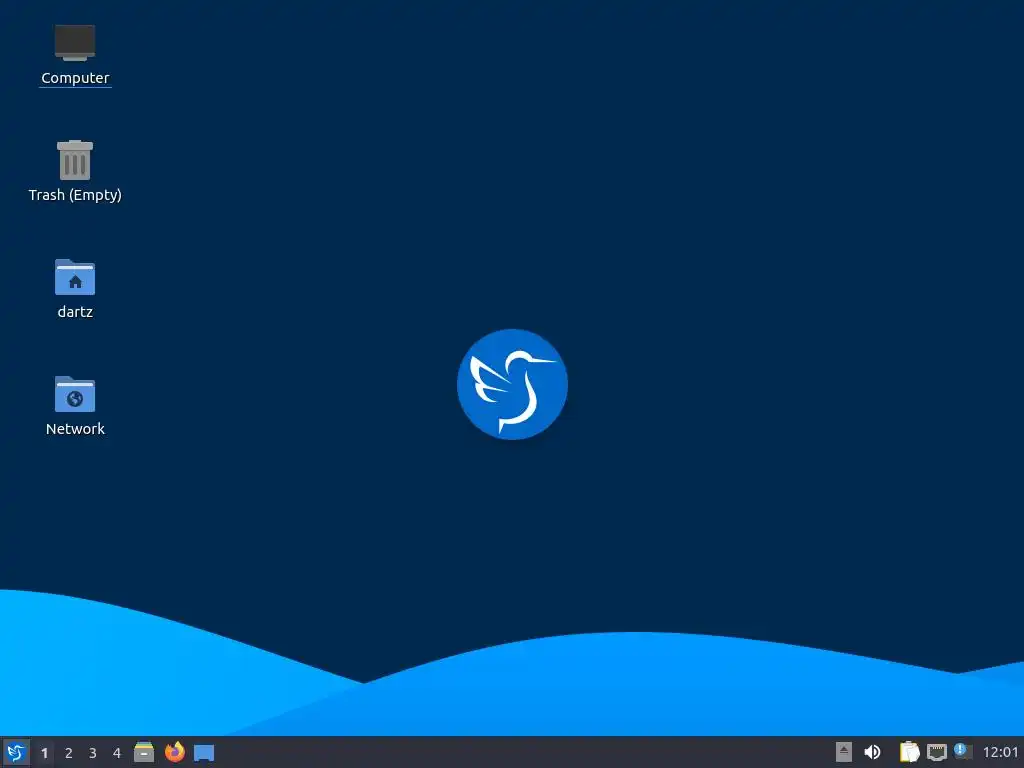Viewport: 1024px width, 768px height.
Task: Open the removable media eject applet
Action: 844,752
